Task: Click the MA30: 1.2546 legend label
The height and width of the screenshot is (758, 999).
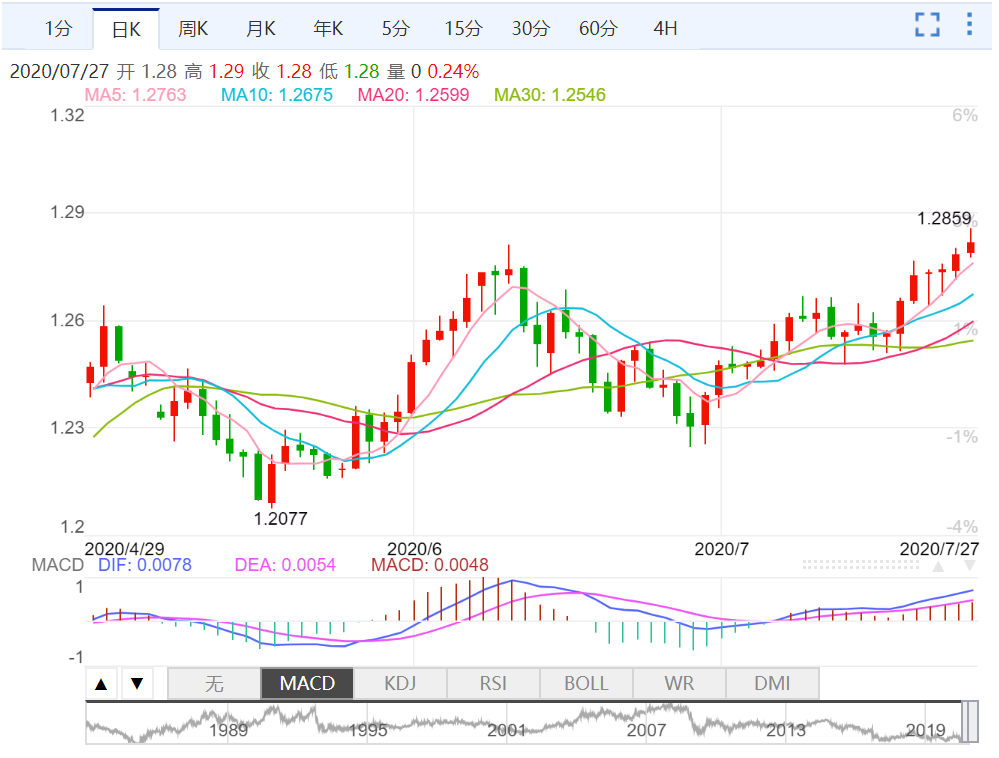Action: tap(550, 95)
